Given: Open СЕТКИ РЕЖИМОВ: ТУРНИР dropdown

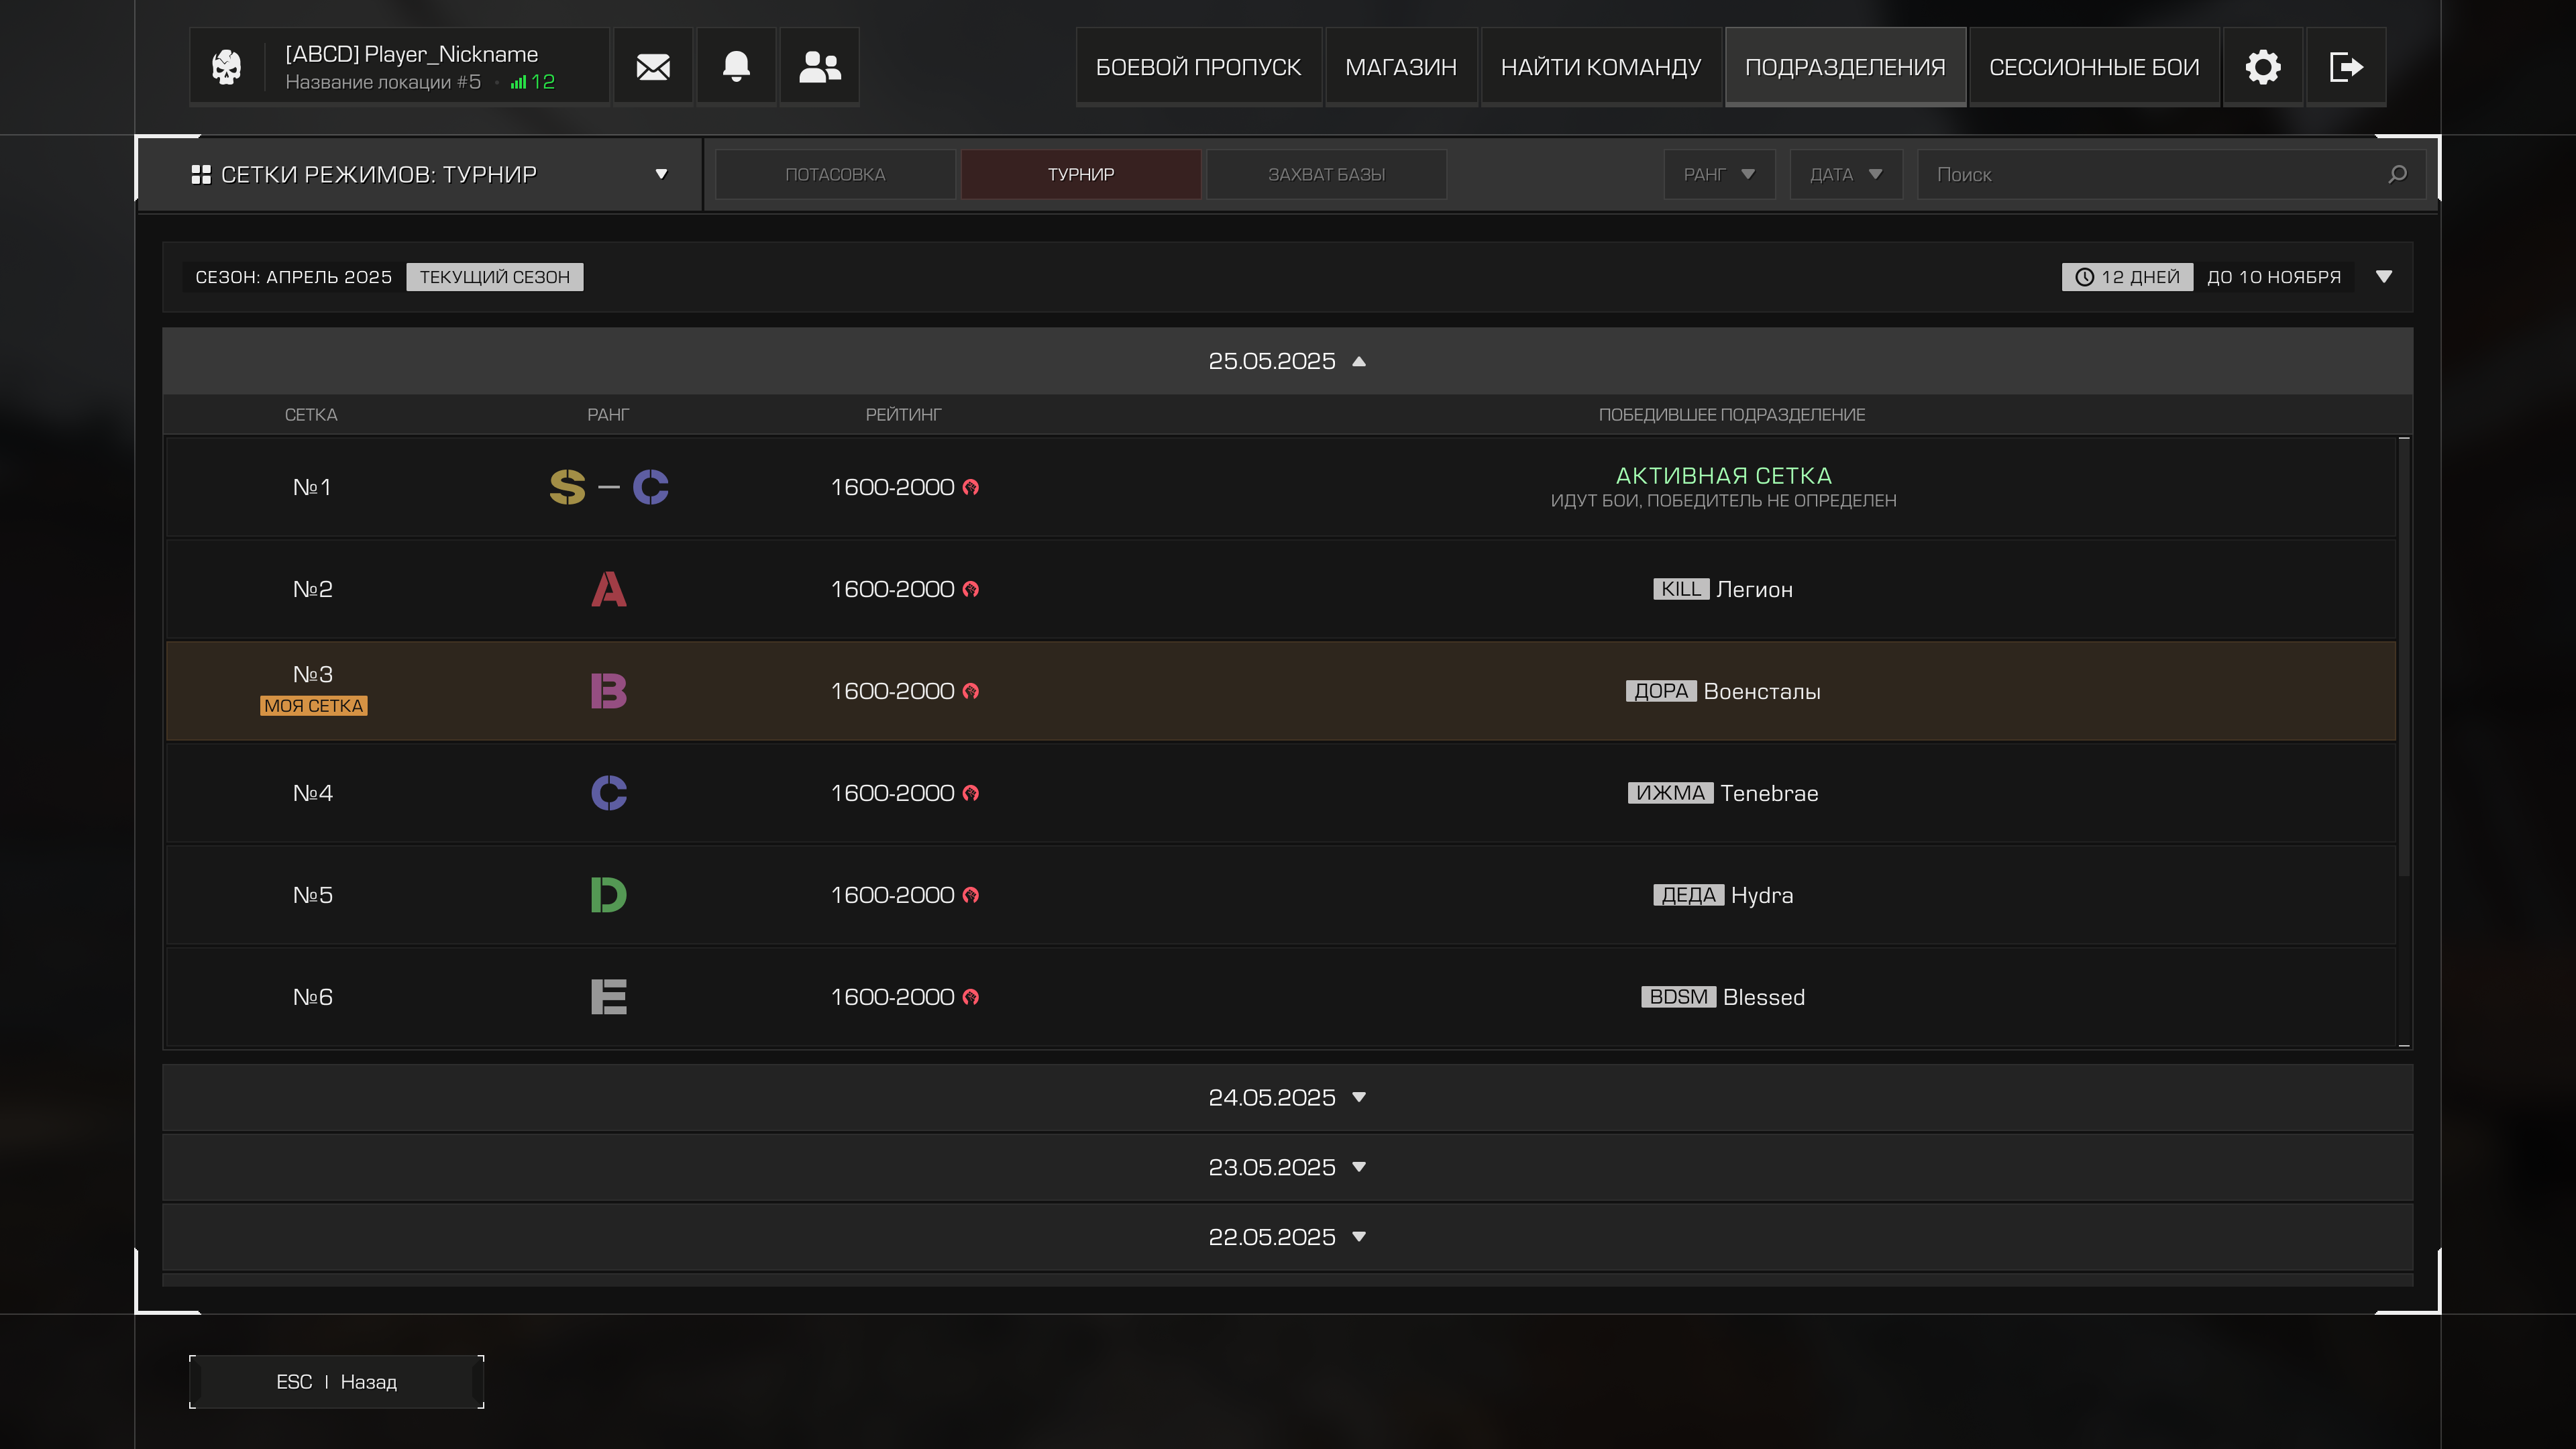Looking at the screenshot, I should [420, 175].
